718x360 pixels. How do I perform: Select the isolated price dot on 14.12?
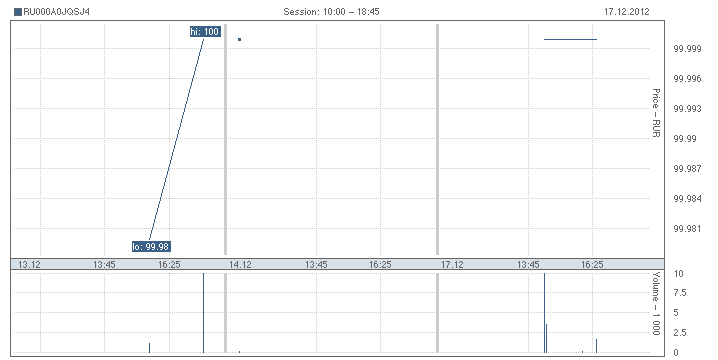click(239, 39)
